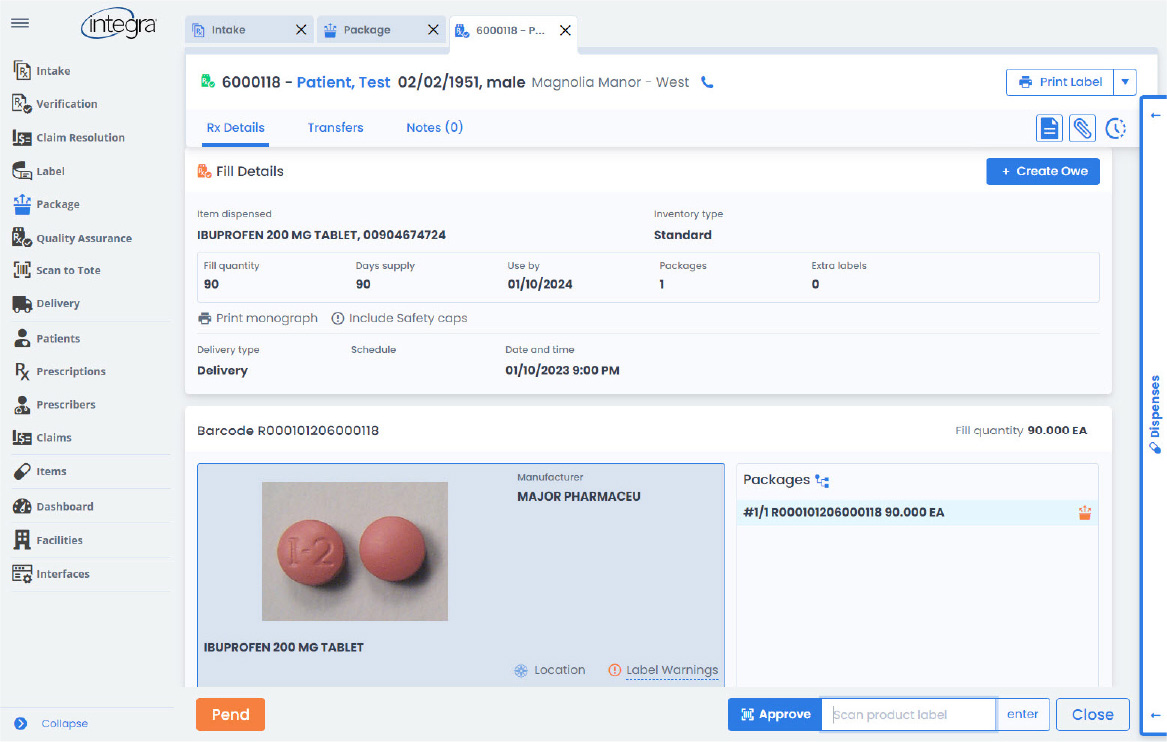Viewport: 1167px width, 742px height.
Task: Click Location snowflake icon
Action: pyautogui.click(x=520, y=670)
